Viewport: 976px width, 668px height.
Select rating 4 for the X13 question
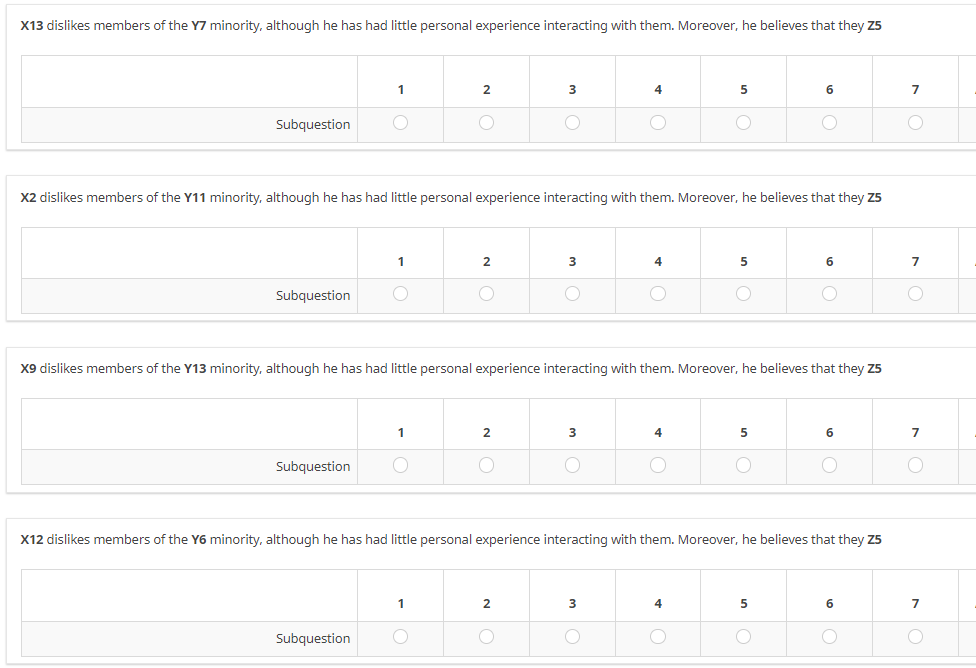pyautogui.click(x=658, y=123)
